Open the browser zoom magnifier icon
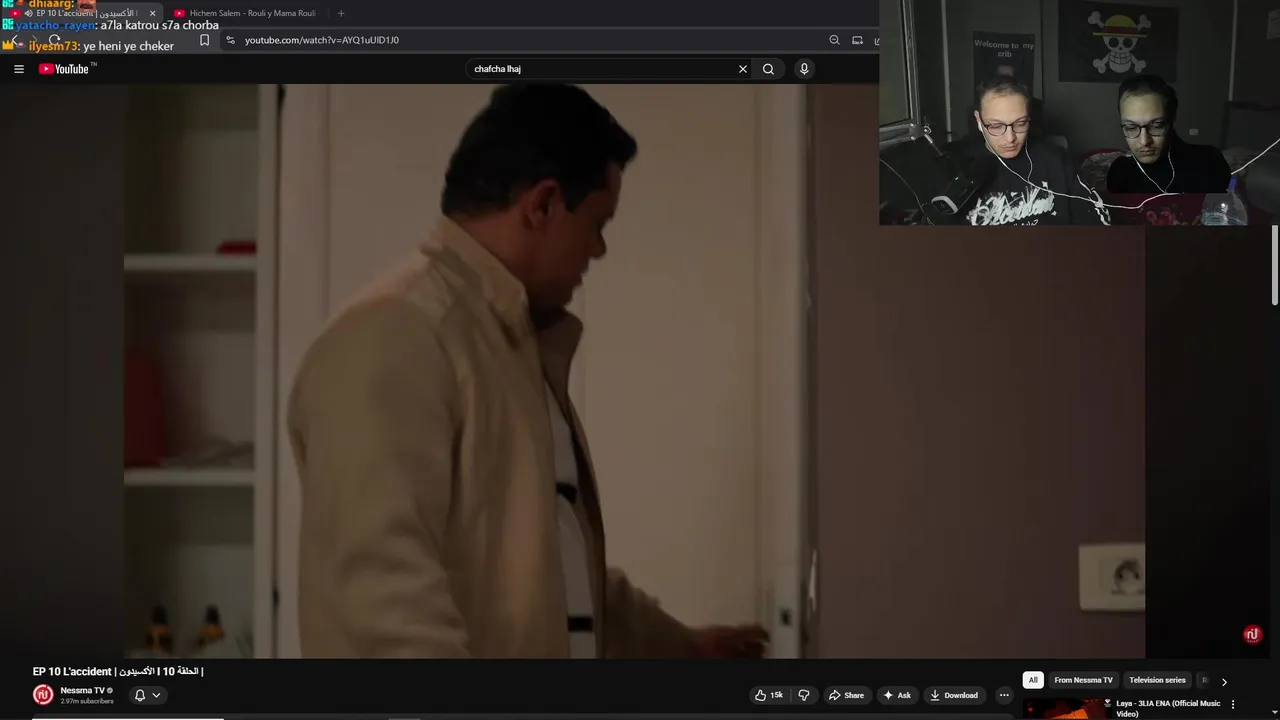This screenshot has height=720, width=1280. [x=834, y=40]
